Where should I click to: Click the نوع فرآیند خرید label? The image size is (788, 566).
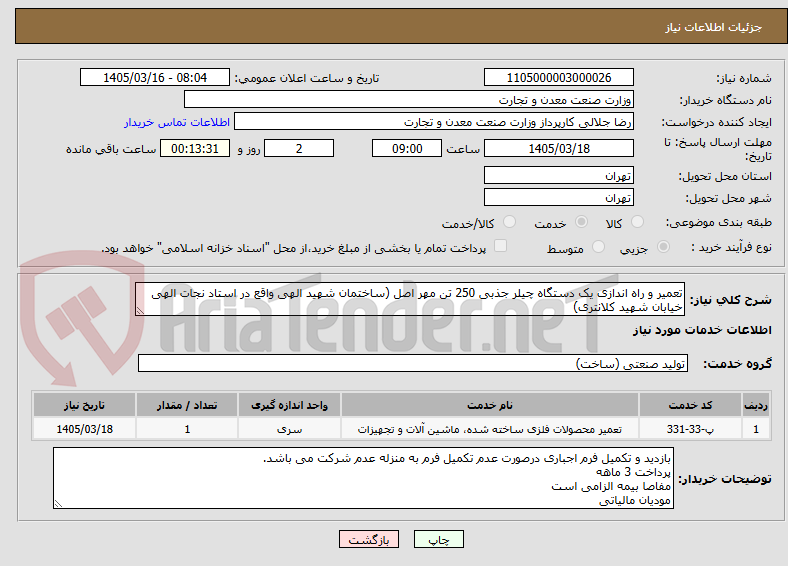tap(731, 247)
